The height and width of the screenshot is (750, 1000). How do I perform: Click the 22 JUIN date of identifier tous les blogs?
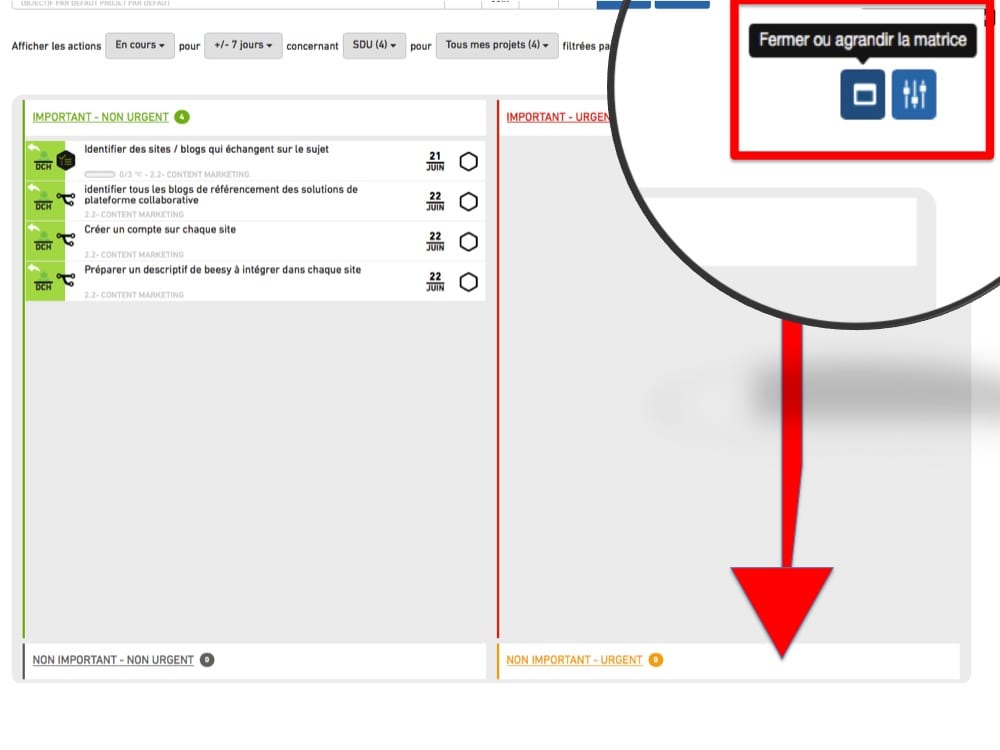tap(435, 202)
